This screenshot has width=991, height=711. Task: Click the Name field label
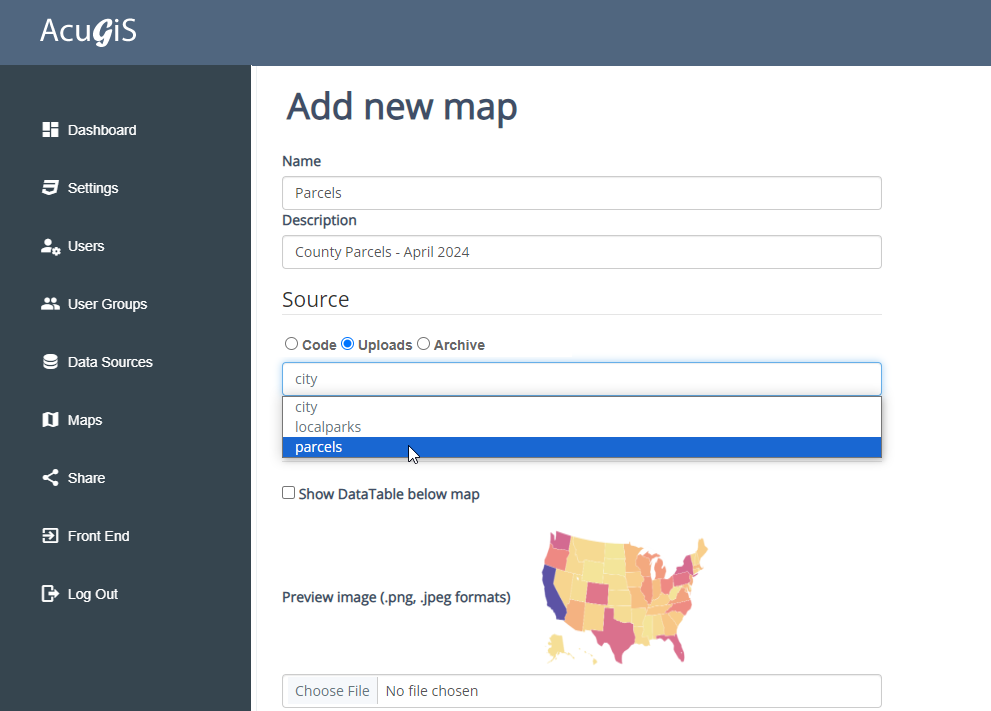301,161
